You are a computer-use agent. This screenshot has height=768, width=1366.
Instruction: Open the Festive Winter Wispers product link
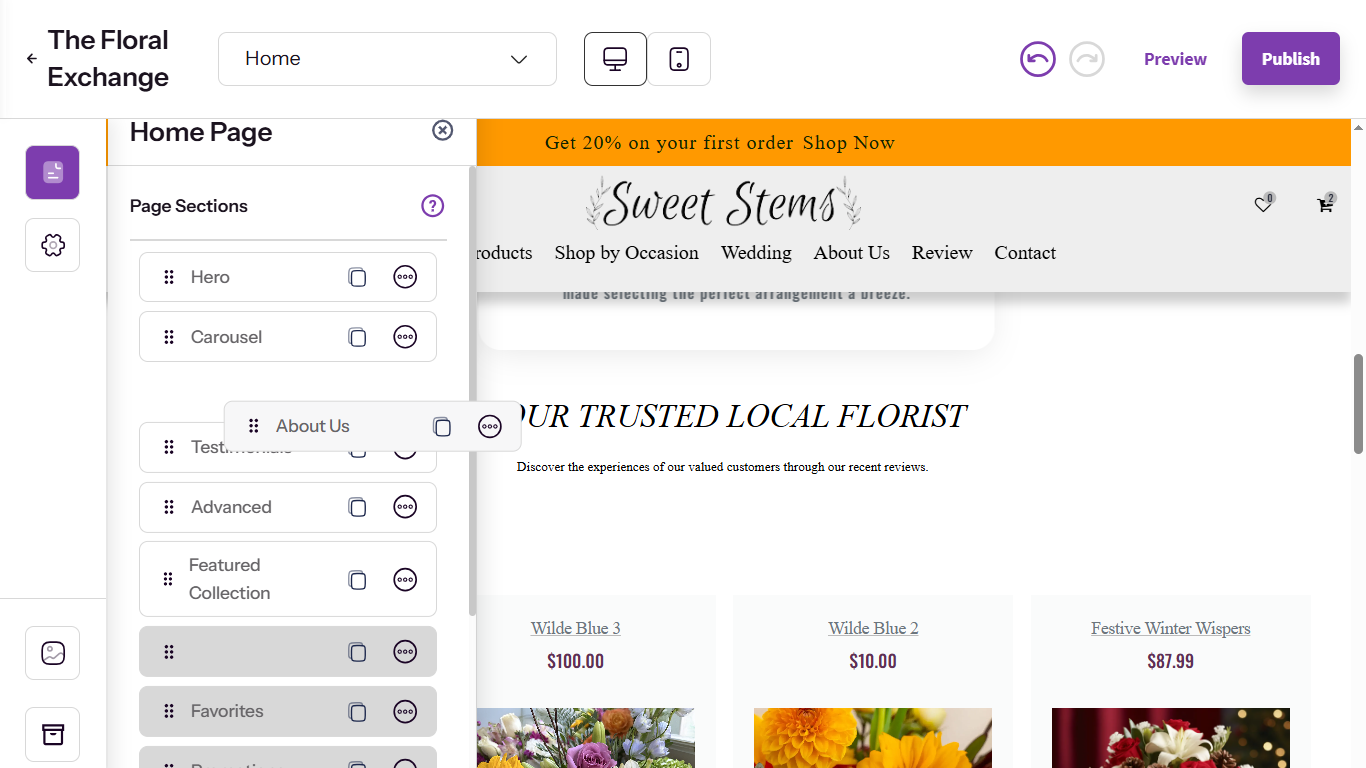pos(1171,628)
